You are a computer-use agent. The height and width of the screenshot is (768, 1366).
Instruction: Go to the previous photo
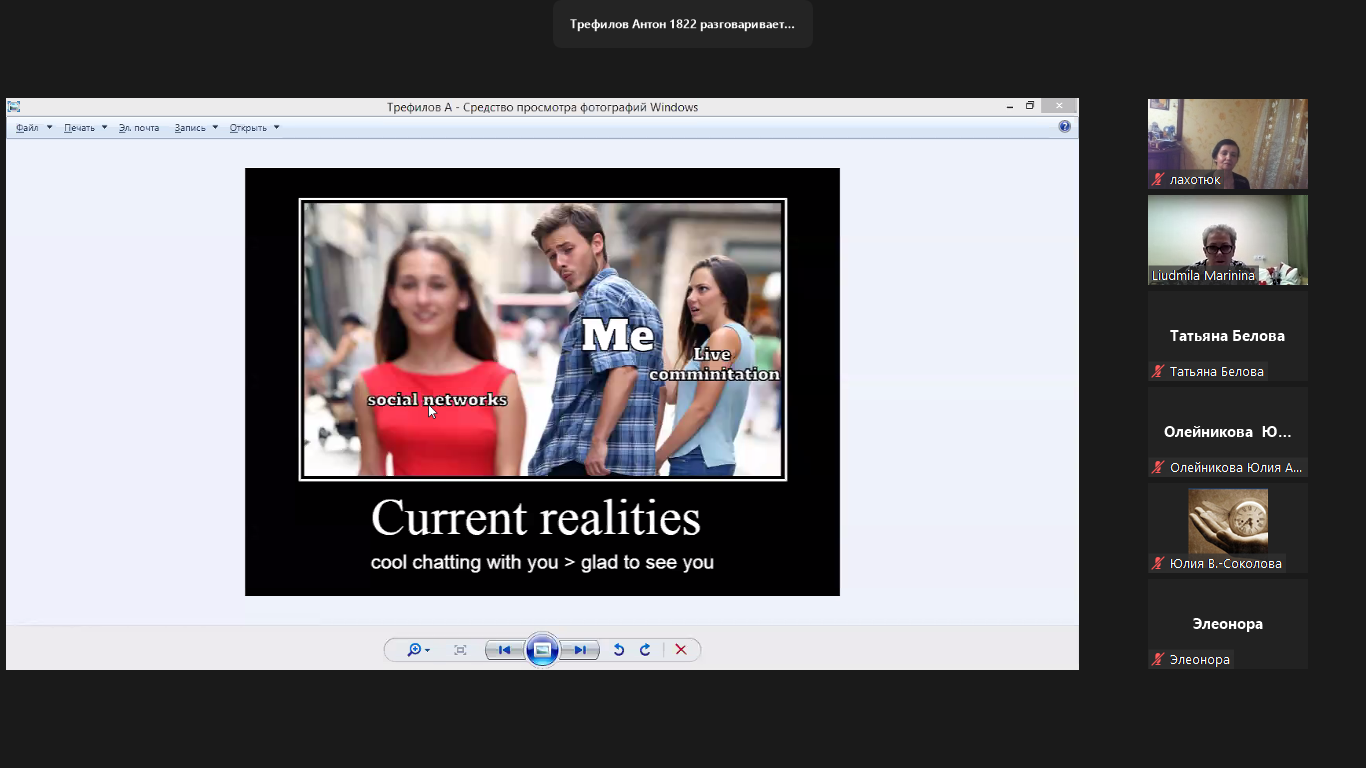(x=505, y=650)
